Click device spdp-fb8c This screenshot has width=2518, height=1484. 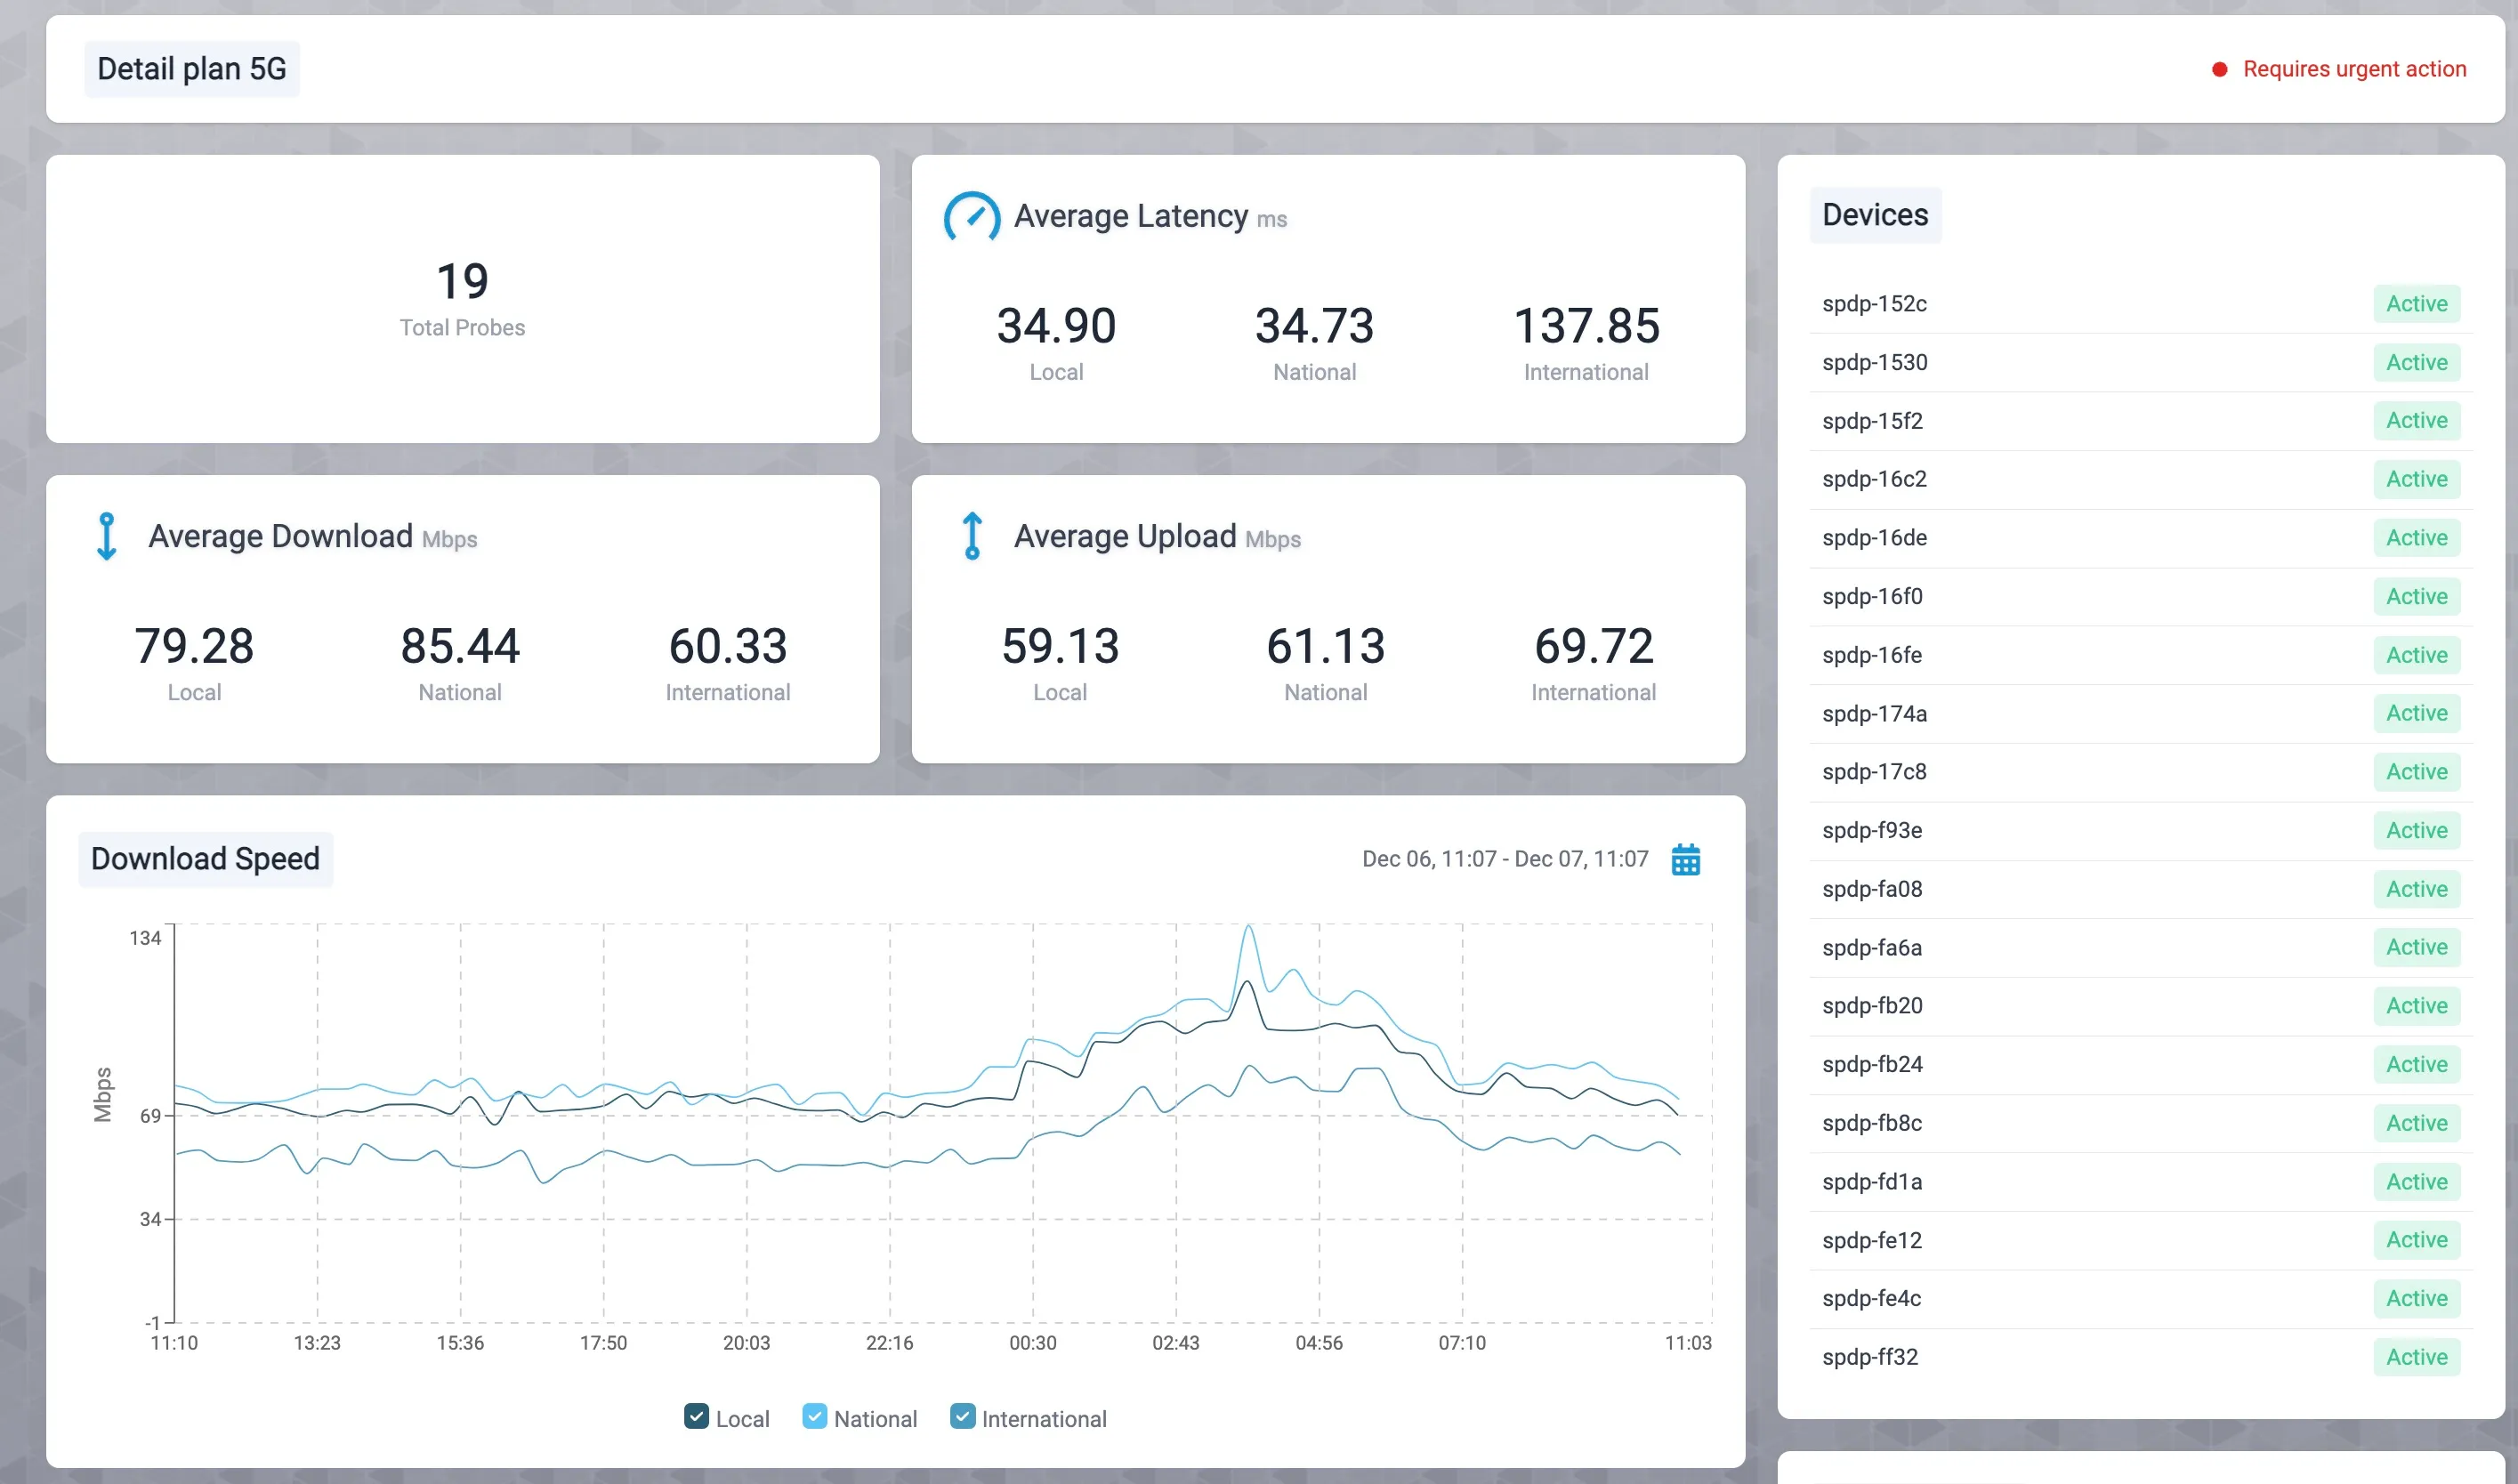tap(2141, 1123)
